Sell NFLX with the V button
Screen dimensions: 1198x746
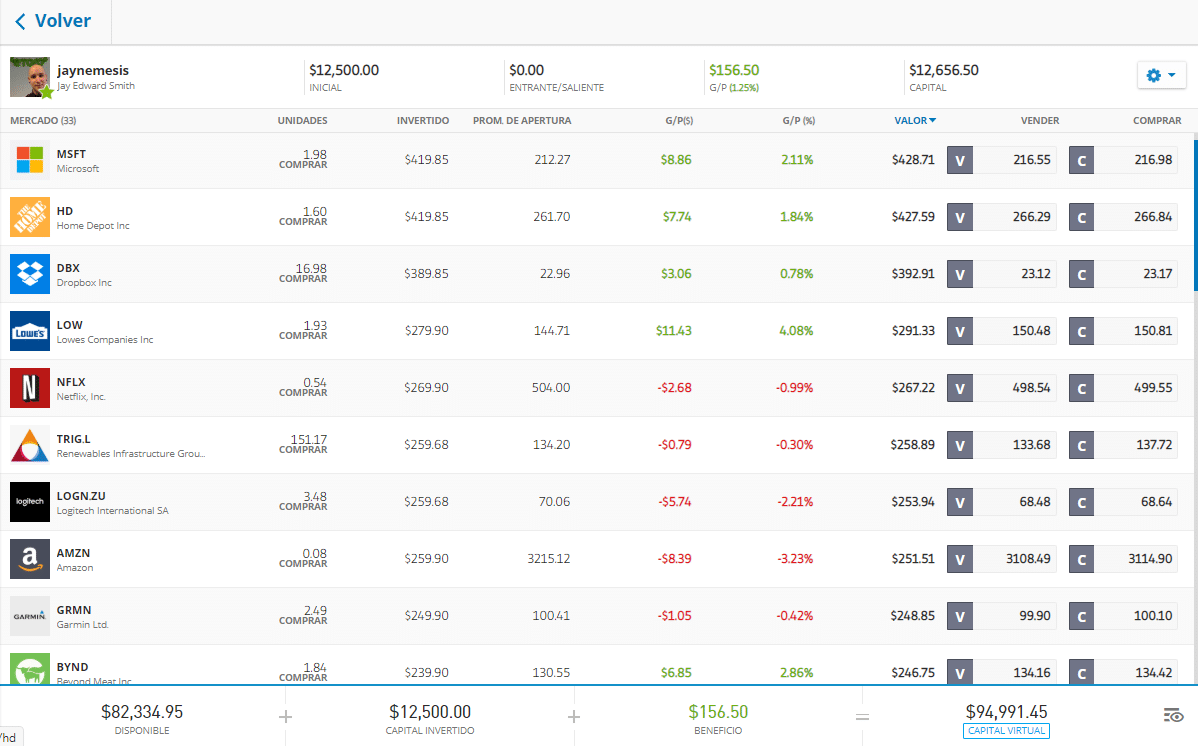coord(960,388)
